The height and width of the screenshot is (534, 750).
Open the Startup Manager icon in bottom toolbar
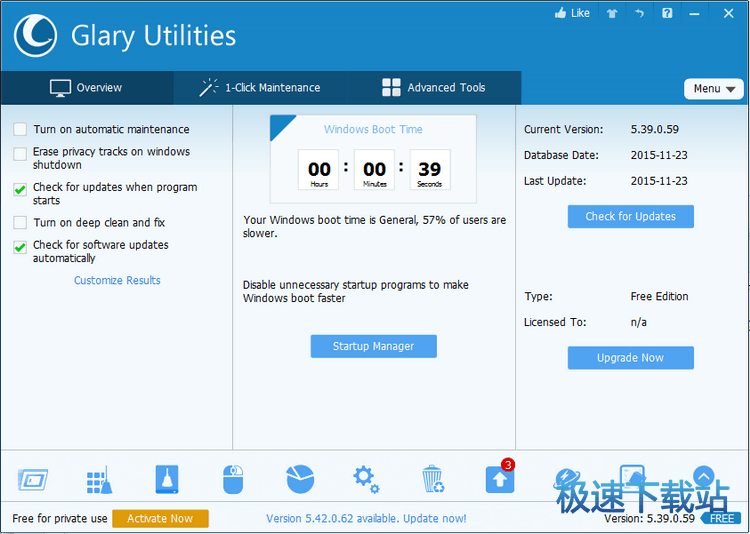tap(33, 479)
